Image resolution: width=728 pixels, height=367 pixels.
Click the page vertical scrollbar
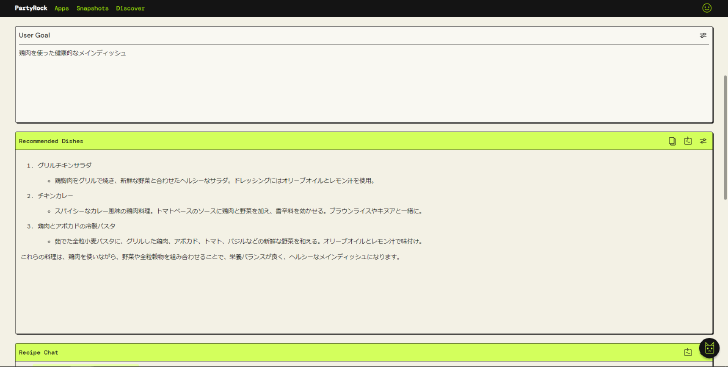point(725,138)
